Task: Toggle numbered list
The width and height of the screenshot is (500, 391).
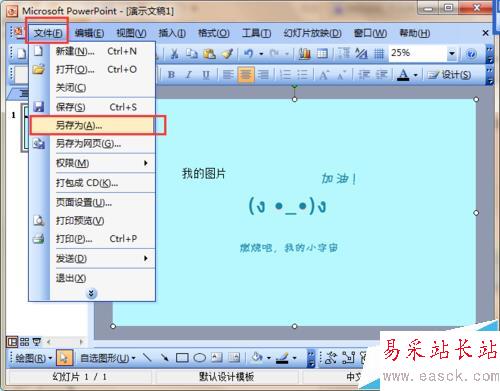Action: click(285, 75)
